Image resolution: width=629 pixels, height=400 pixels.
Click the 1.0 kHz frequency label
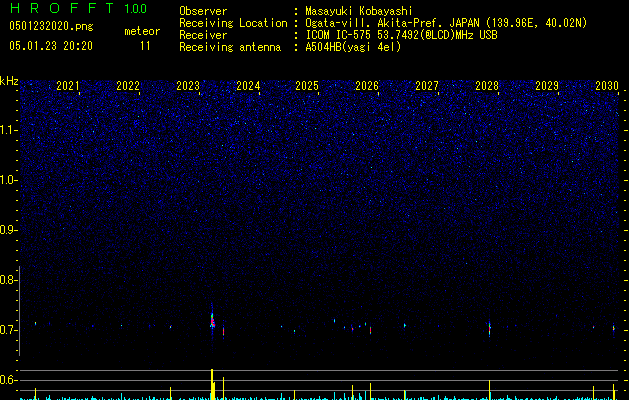9,180
